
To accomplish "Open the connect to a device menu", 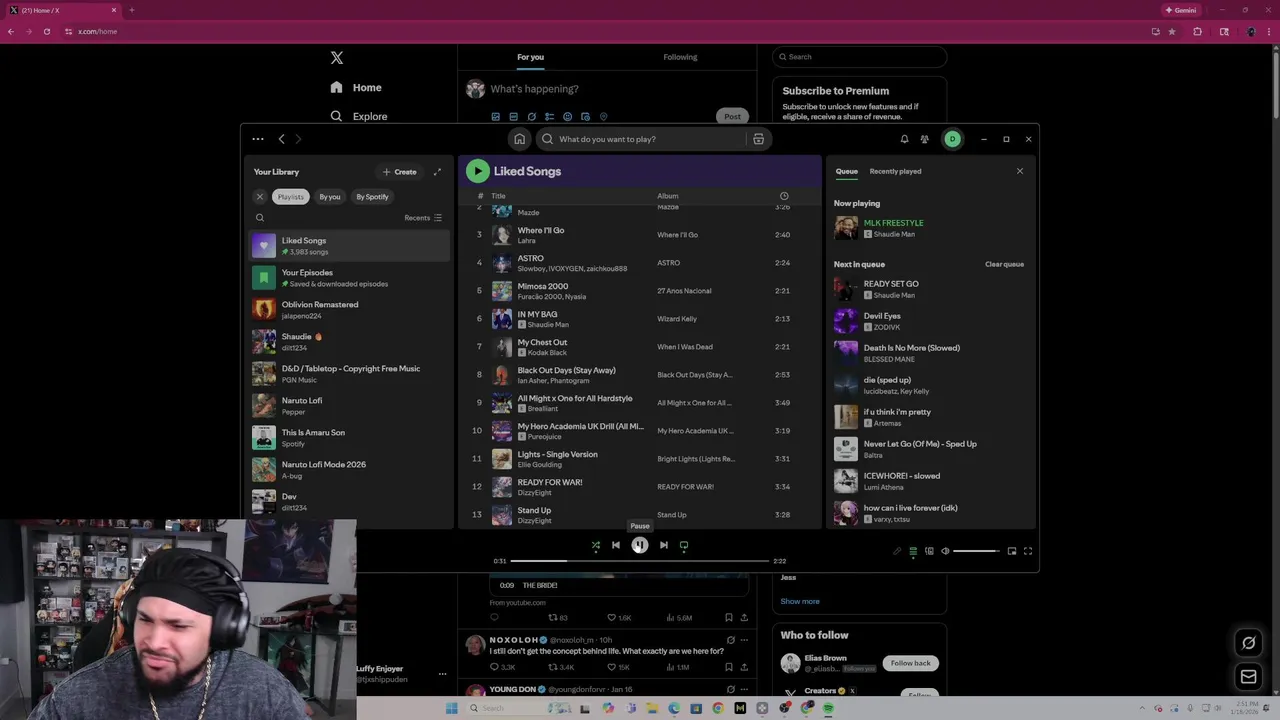I will click(x=929, y=551).
